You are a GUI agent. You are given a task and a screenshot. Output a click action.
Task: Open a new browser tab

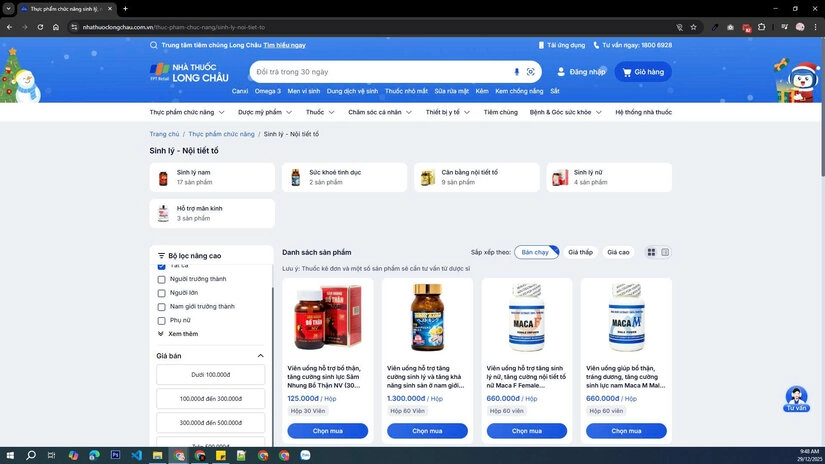click(x=125, y=9)
